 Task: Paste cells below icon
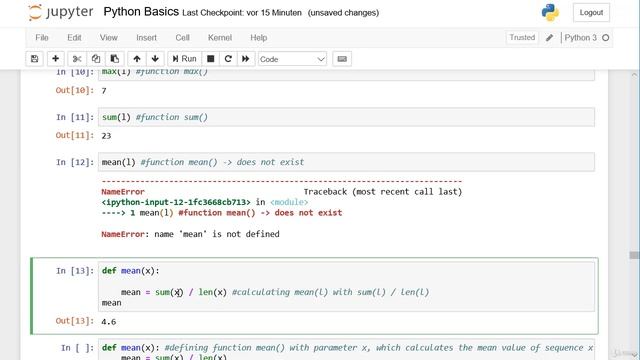(x=115, y=59)
